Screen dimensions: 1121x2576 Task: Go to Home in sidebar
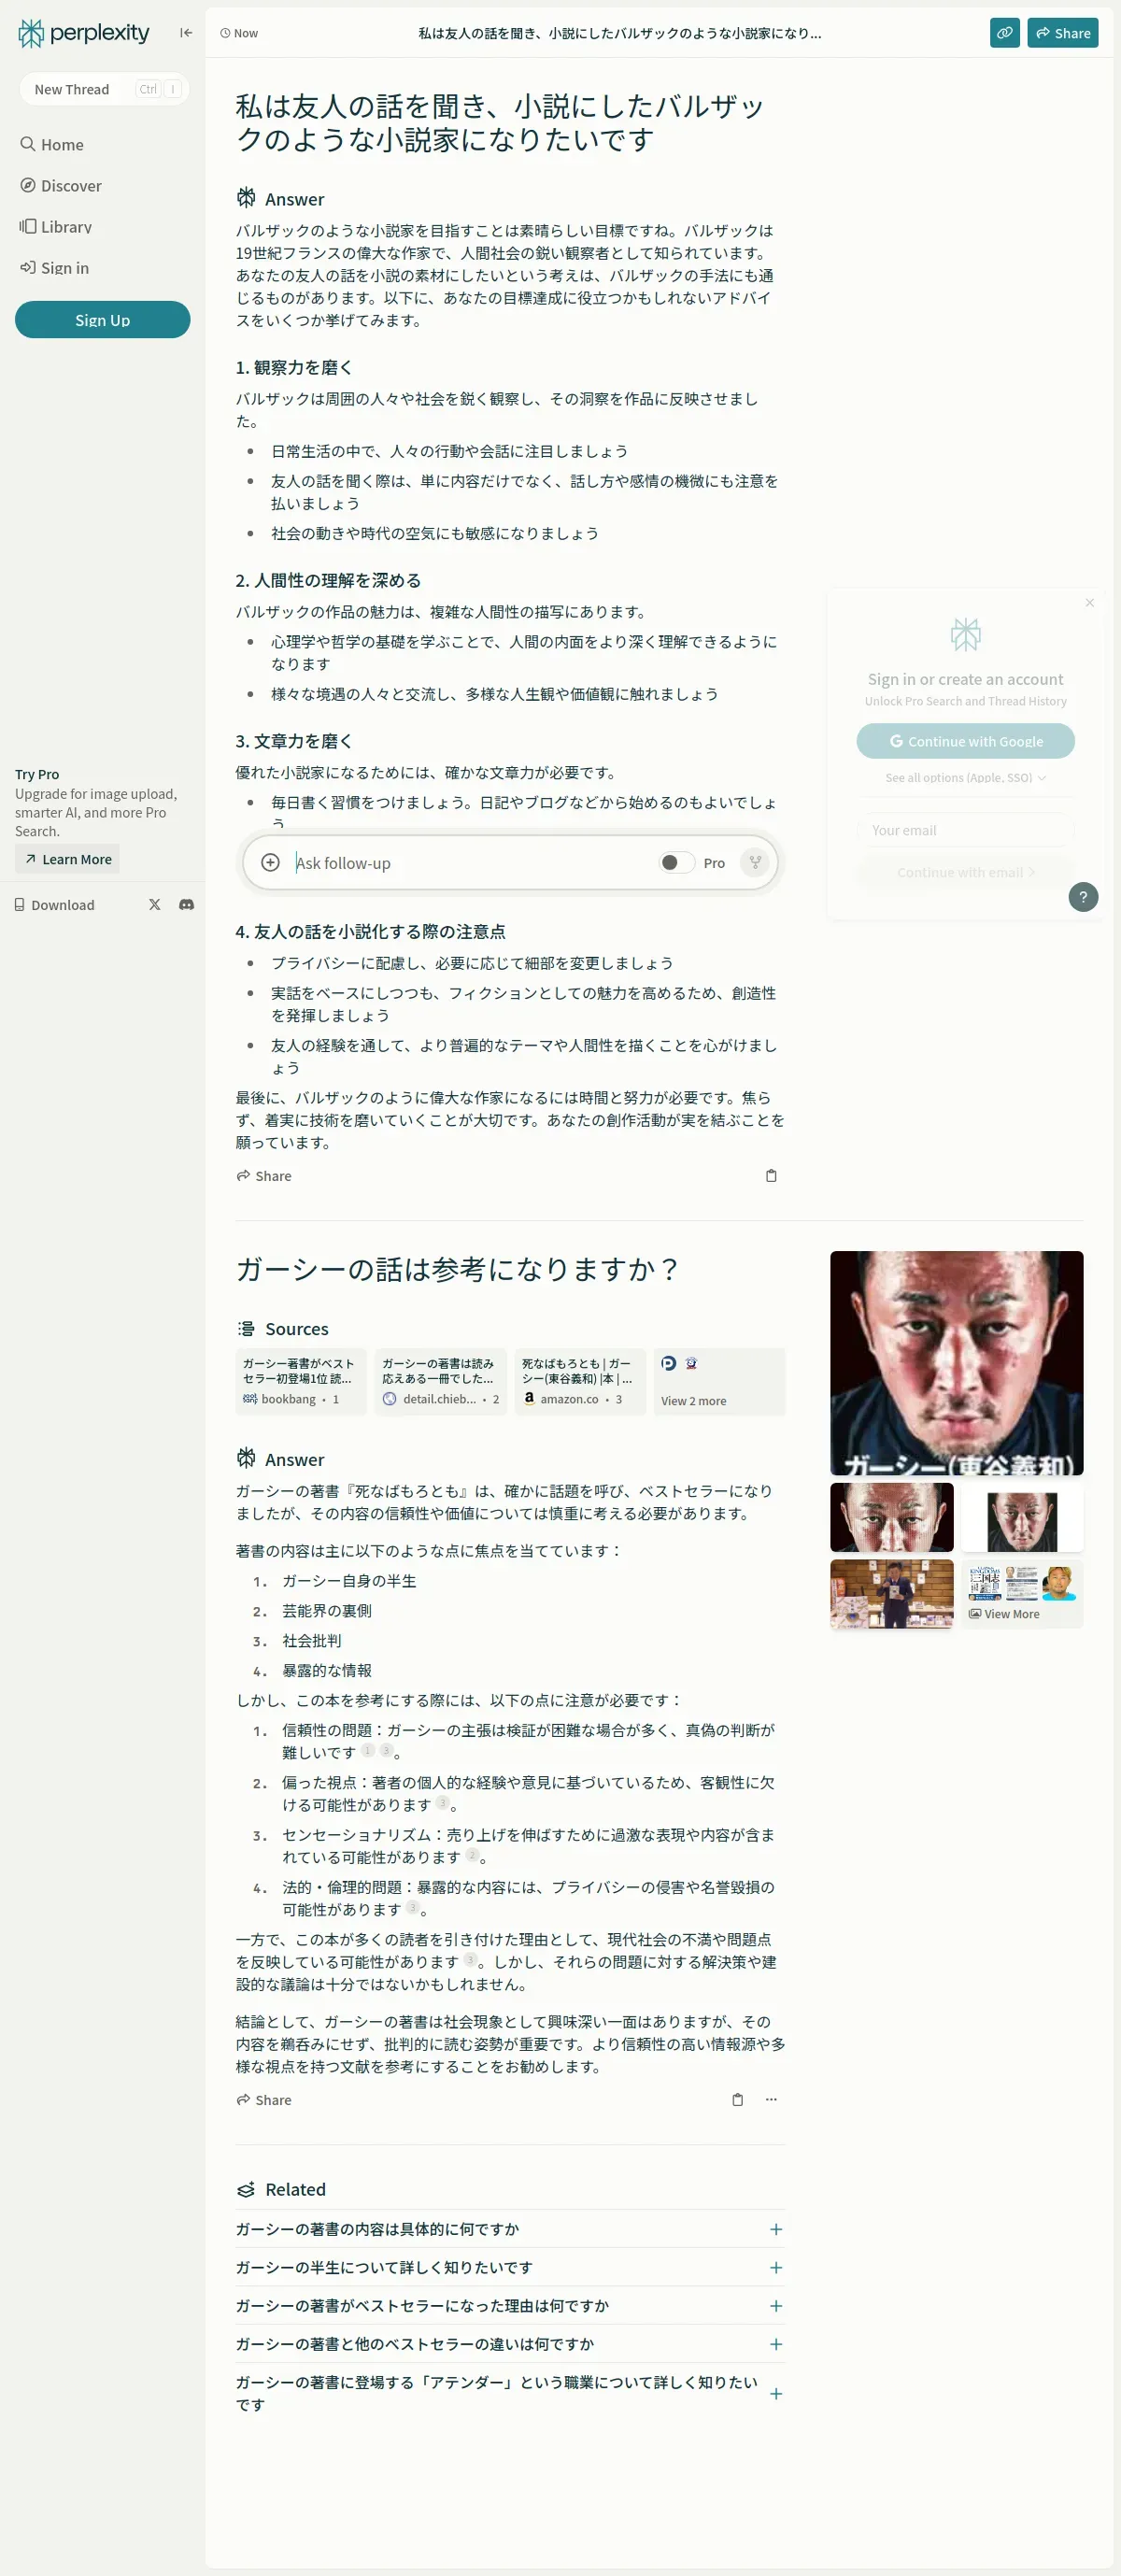[52, 145]
